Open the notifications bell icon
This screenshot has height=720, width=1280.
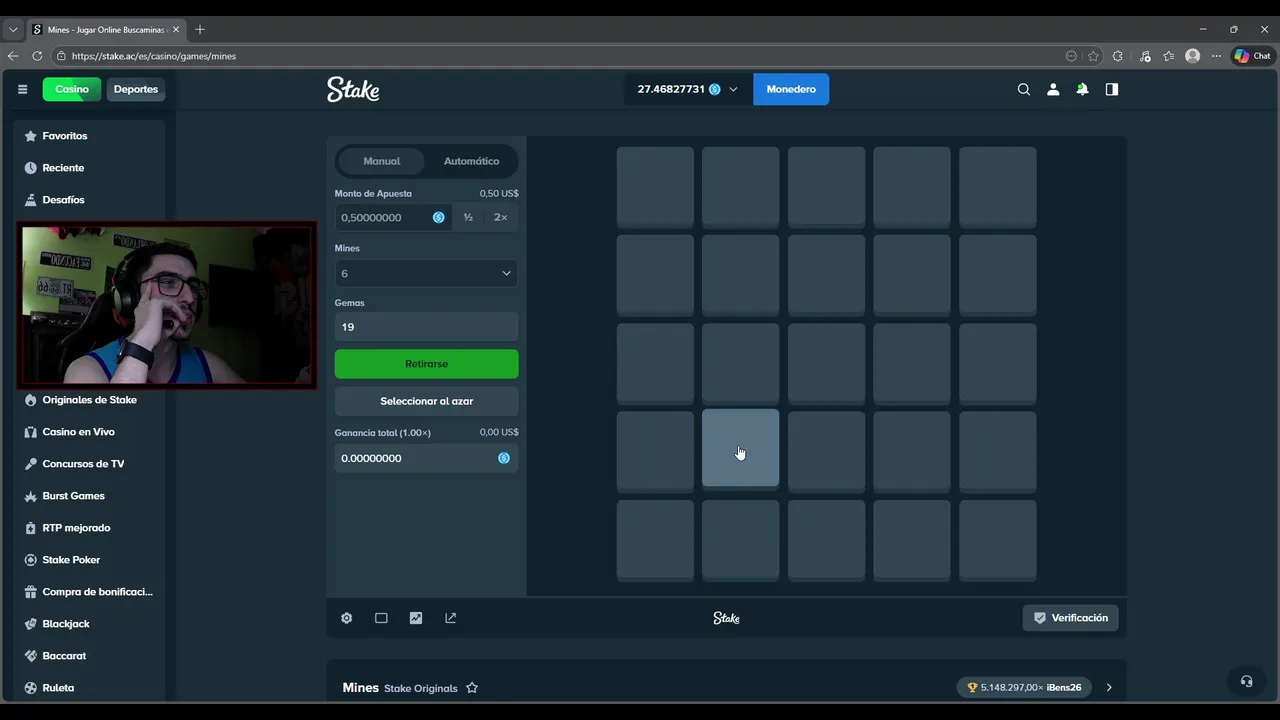coord(1082,89)
